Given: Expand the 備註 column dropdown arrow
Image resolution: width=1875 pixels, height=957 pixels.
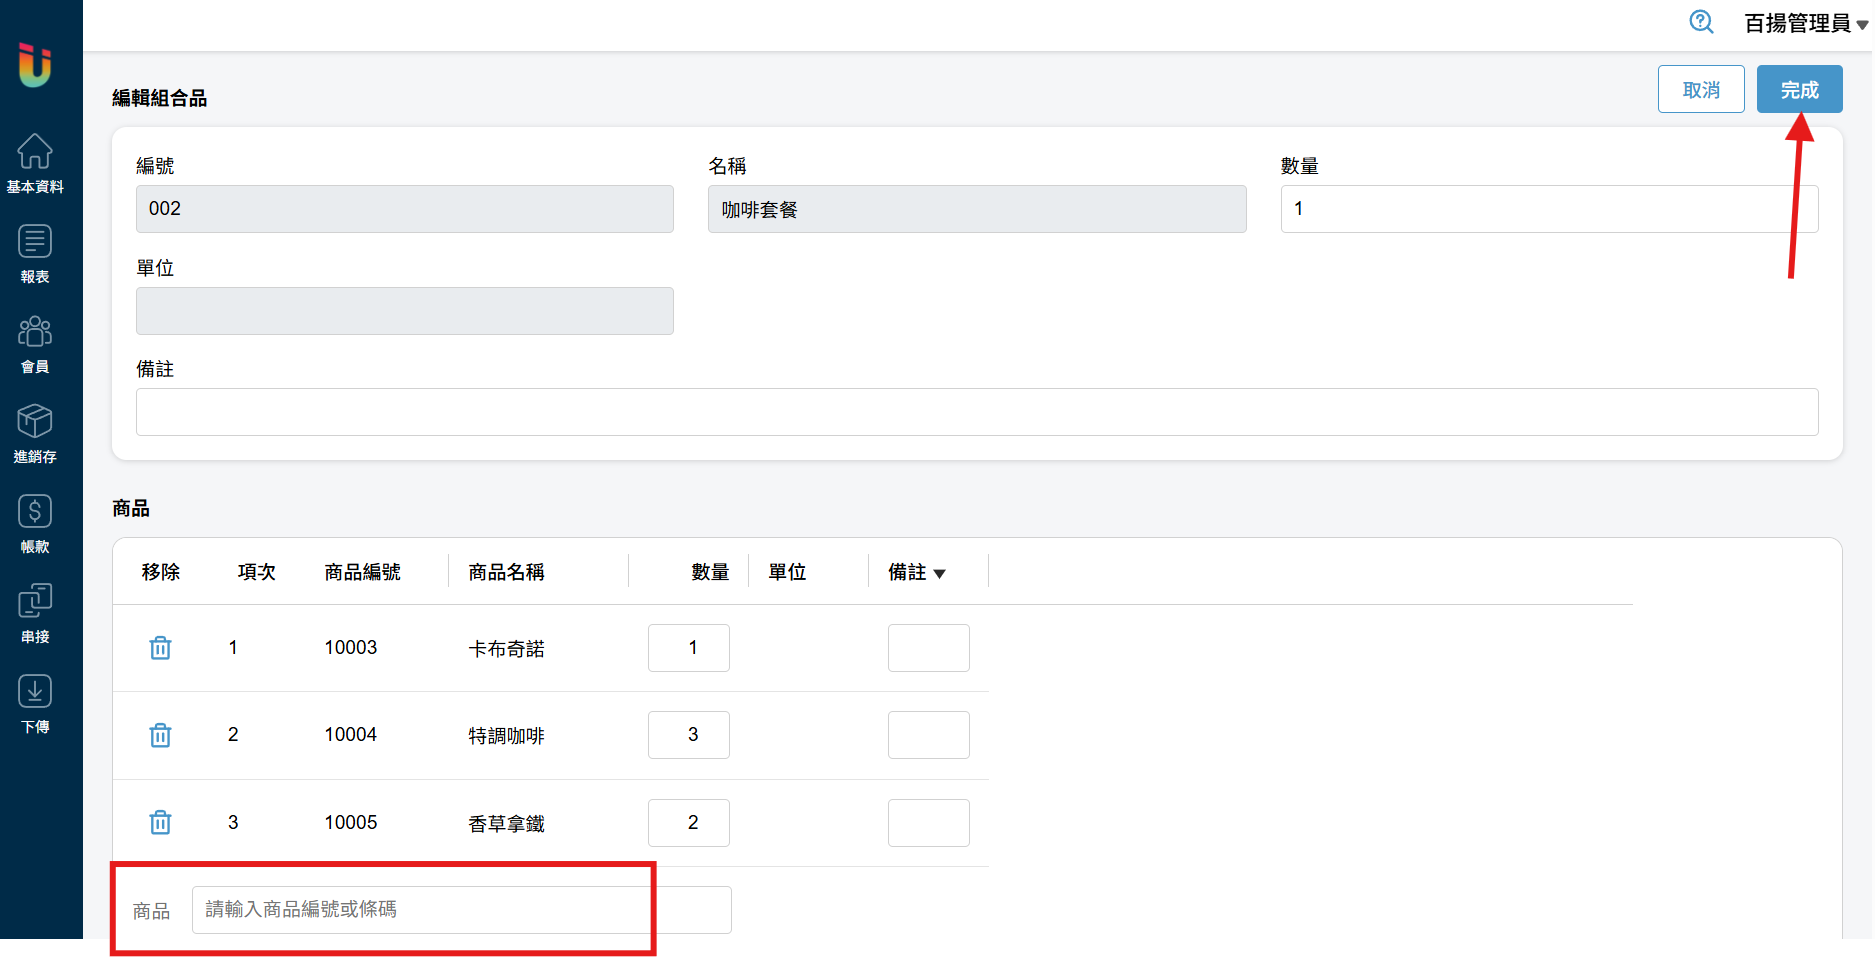Looking at the screenshot, I should coord(939,574).
